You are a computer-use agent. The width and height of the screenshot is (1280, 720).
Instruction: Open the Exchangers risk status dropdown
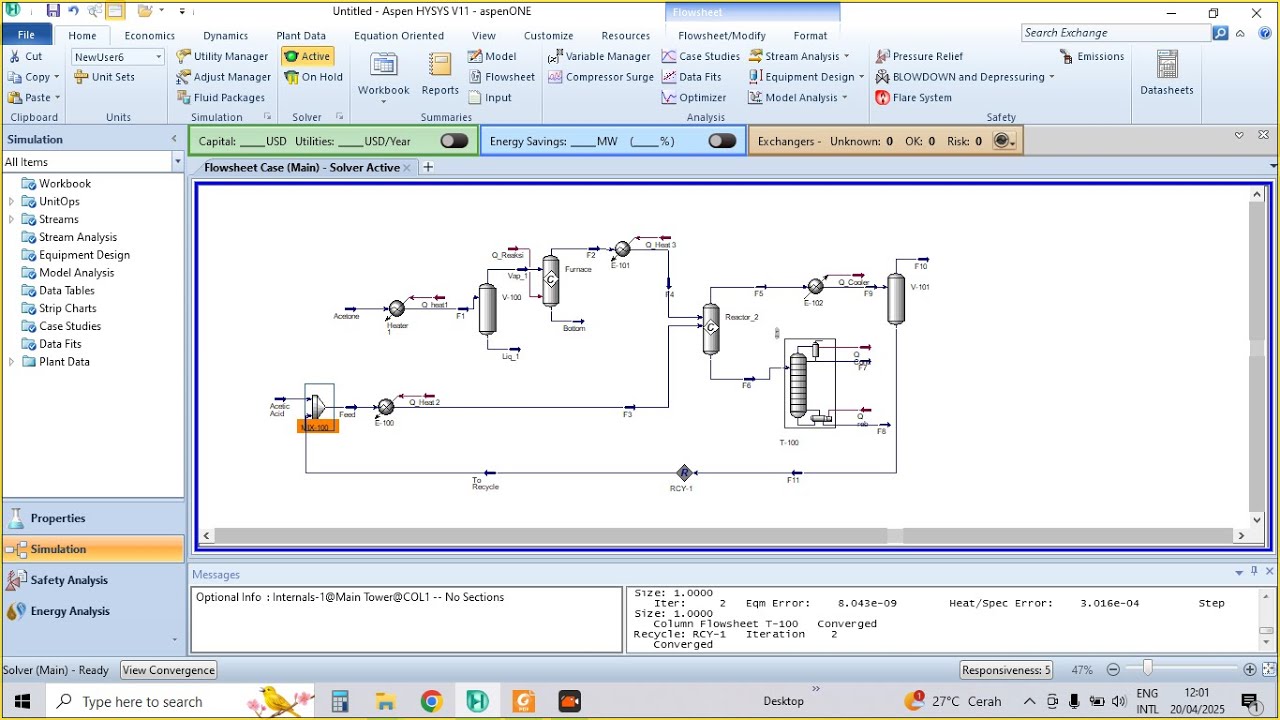1004,141
